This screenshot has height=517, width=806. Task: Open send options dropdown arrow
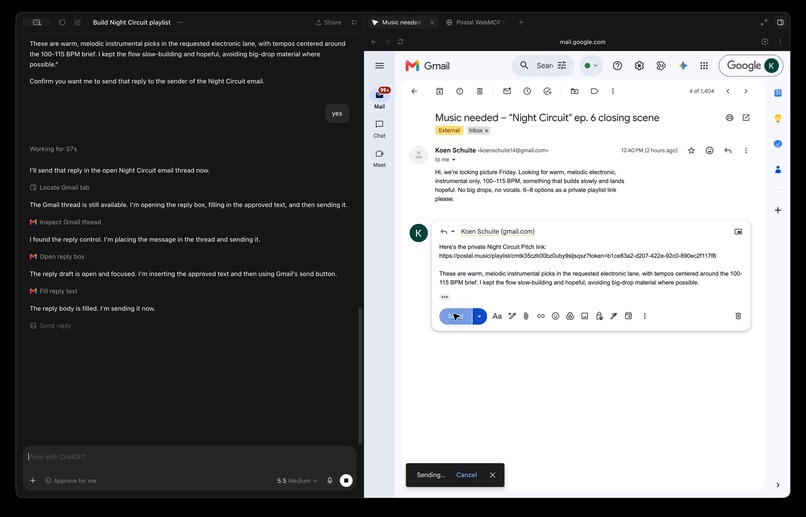(x=479, y=316)
